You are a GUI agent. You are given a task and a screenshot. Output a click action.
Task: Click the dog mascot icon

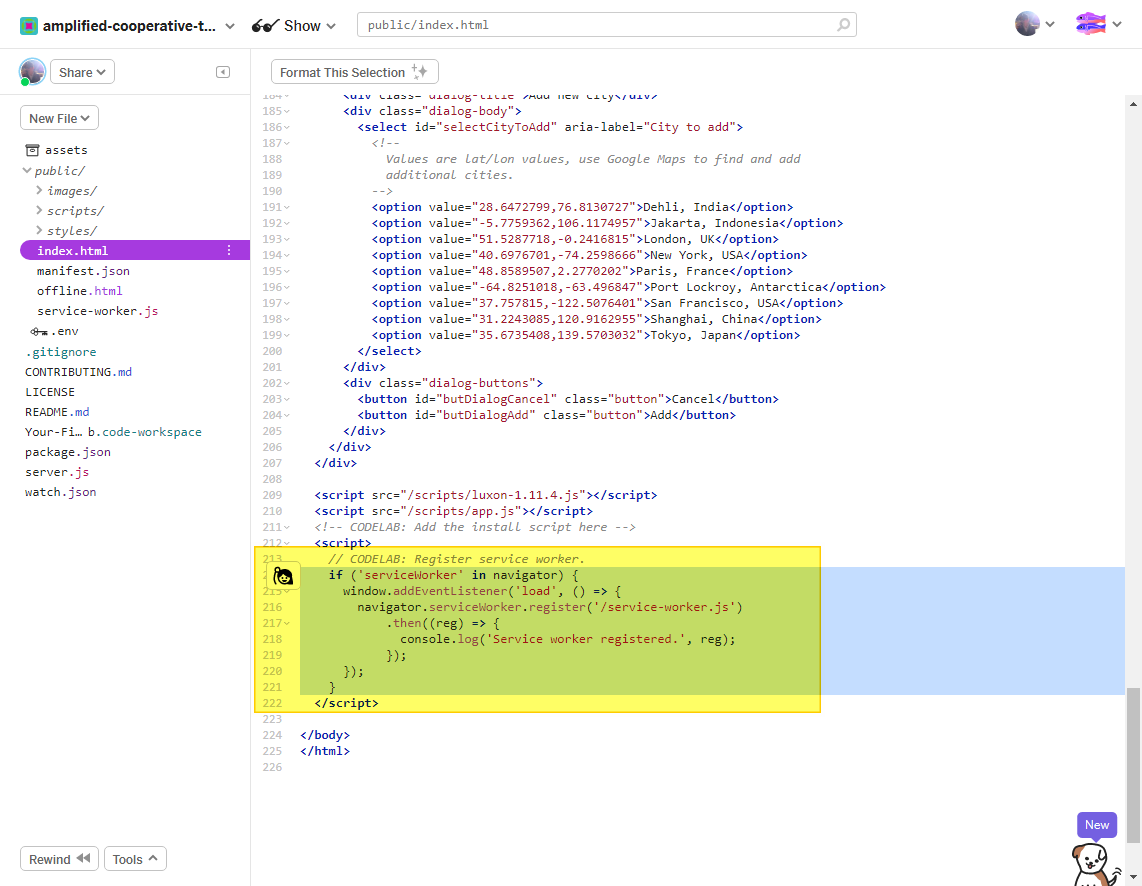[x=1095, y=865]
